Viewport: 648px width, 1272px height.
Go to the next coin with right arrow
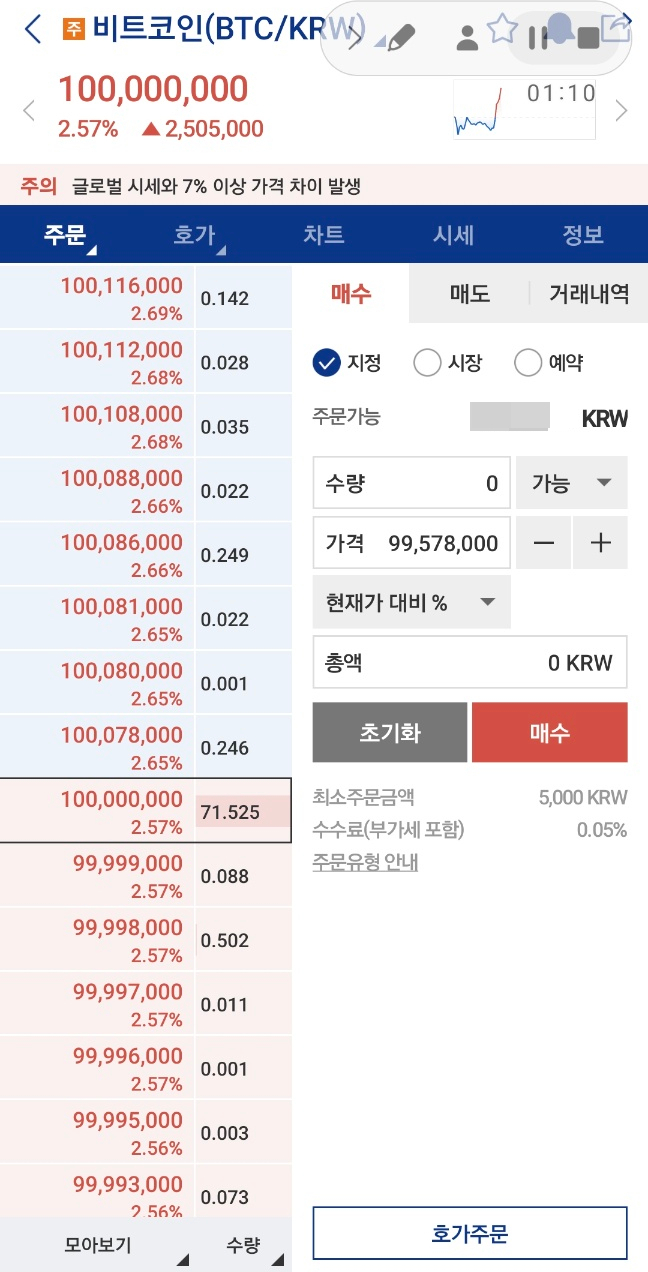coord(622,110)
